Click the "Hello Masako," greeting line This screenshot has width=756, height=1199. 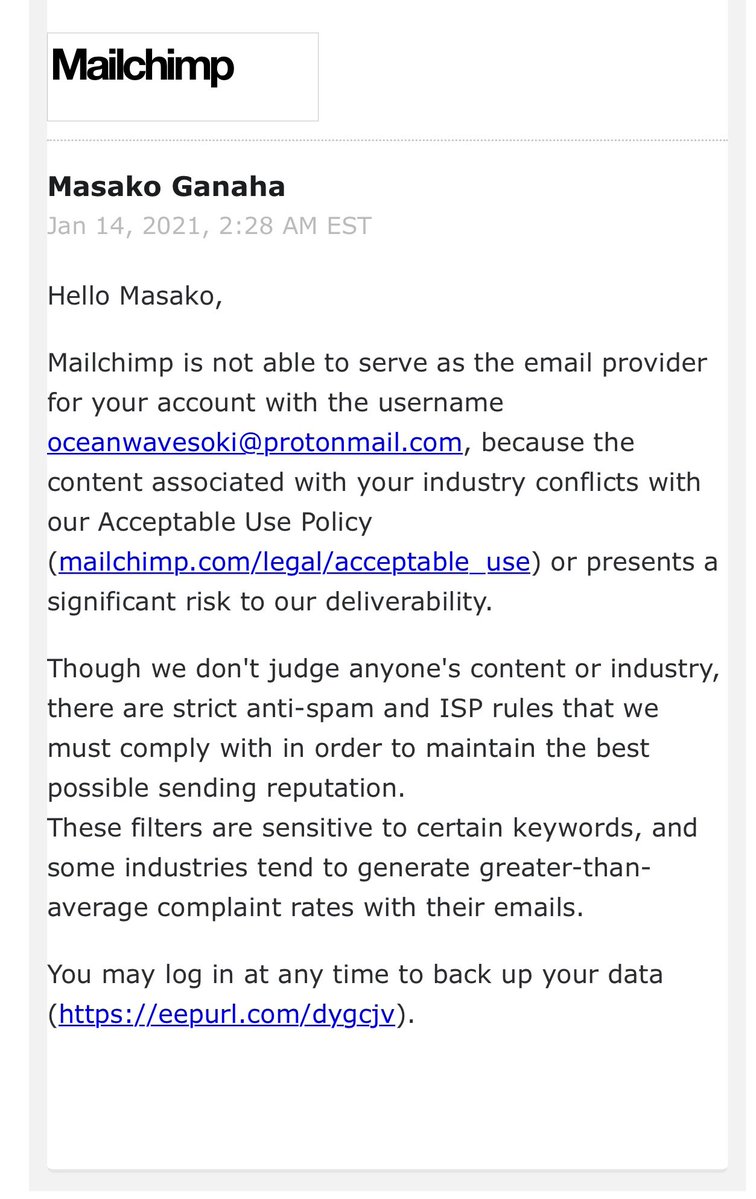134,297
